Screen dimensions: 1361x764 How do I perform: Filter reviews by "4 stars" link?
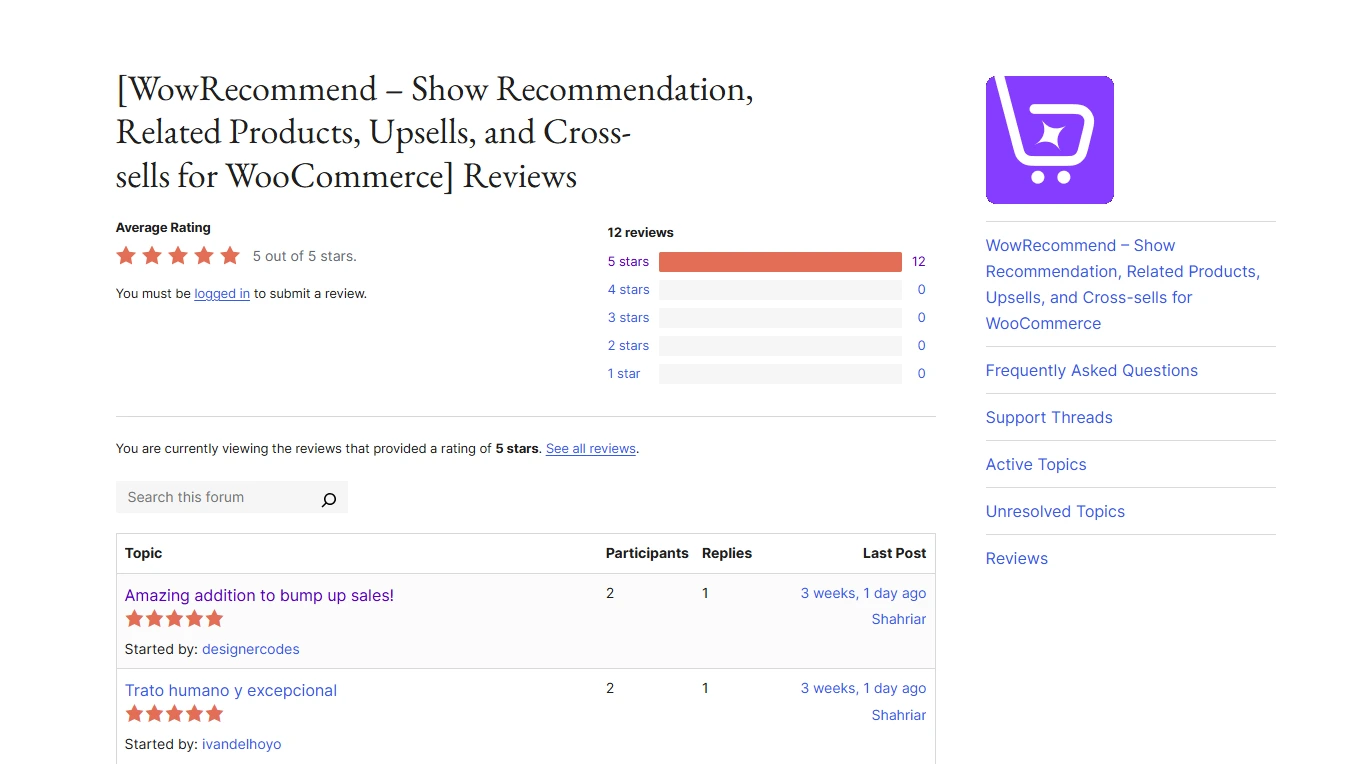point(628,290)
